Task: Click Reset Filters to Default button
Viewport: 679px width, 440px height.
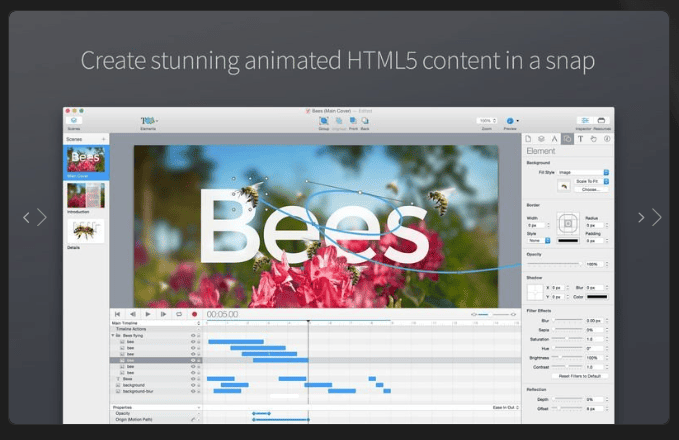Action: pos(579,376)
